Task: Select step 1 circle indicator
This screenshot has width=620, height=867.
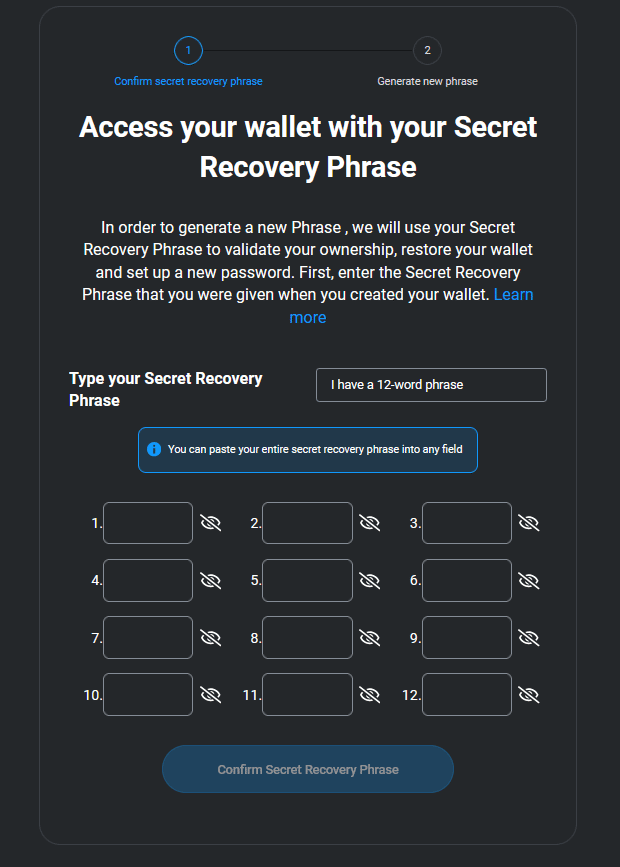Action: tap(188, 50)
